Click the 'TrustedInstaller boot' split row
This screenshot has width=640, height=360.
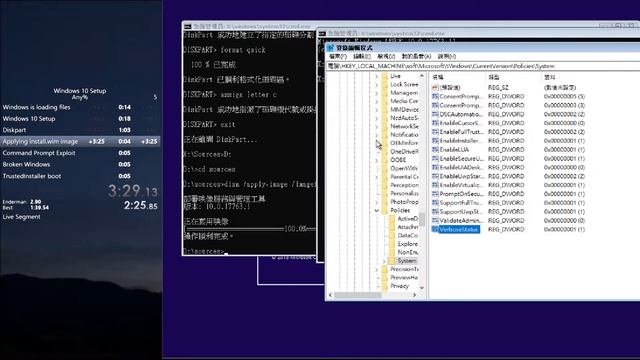click(x=80, y=176)
